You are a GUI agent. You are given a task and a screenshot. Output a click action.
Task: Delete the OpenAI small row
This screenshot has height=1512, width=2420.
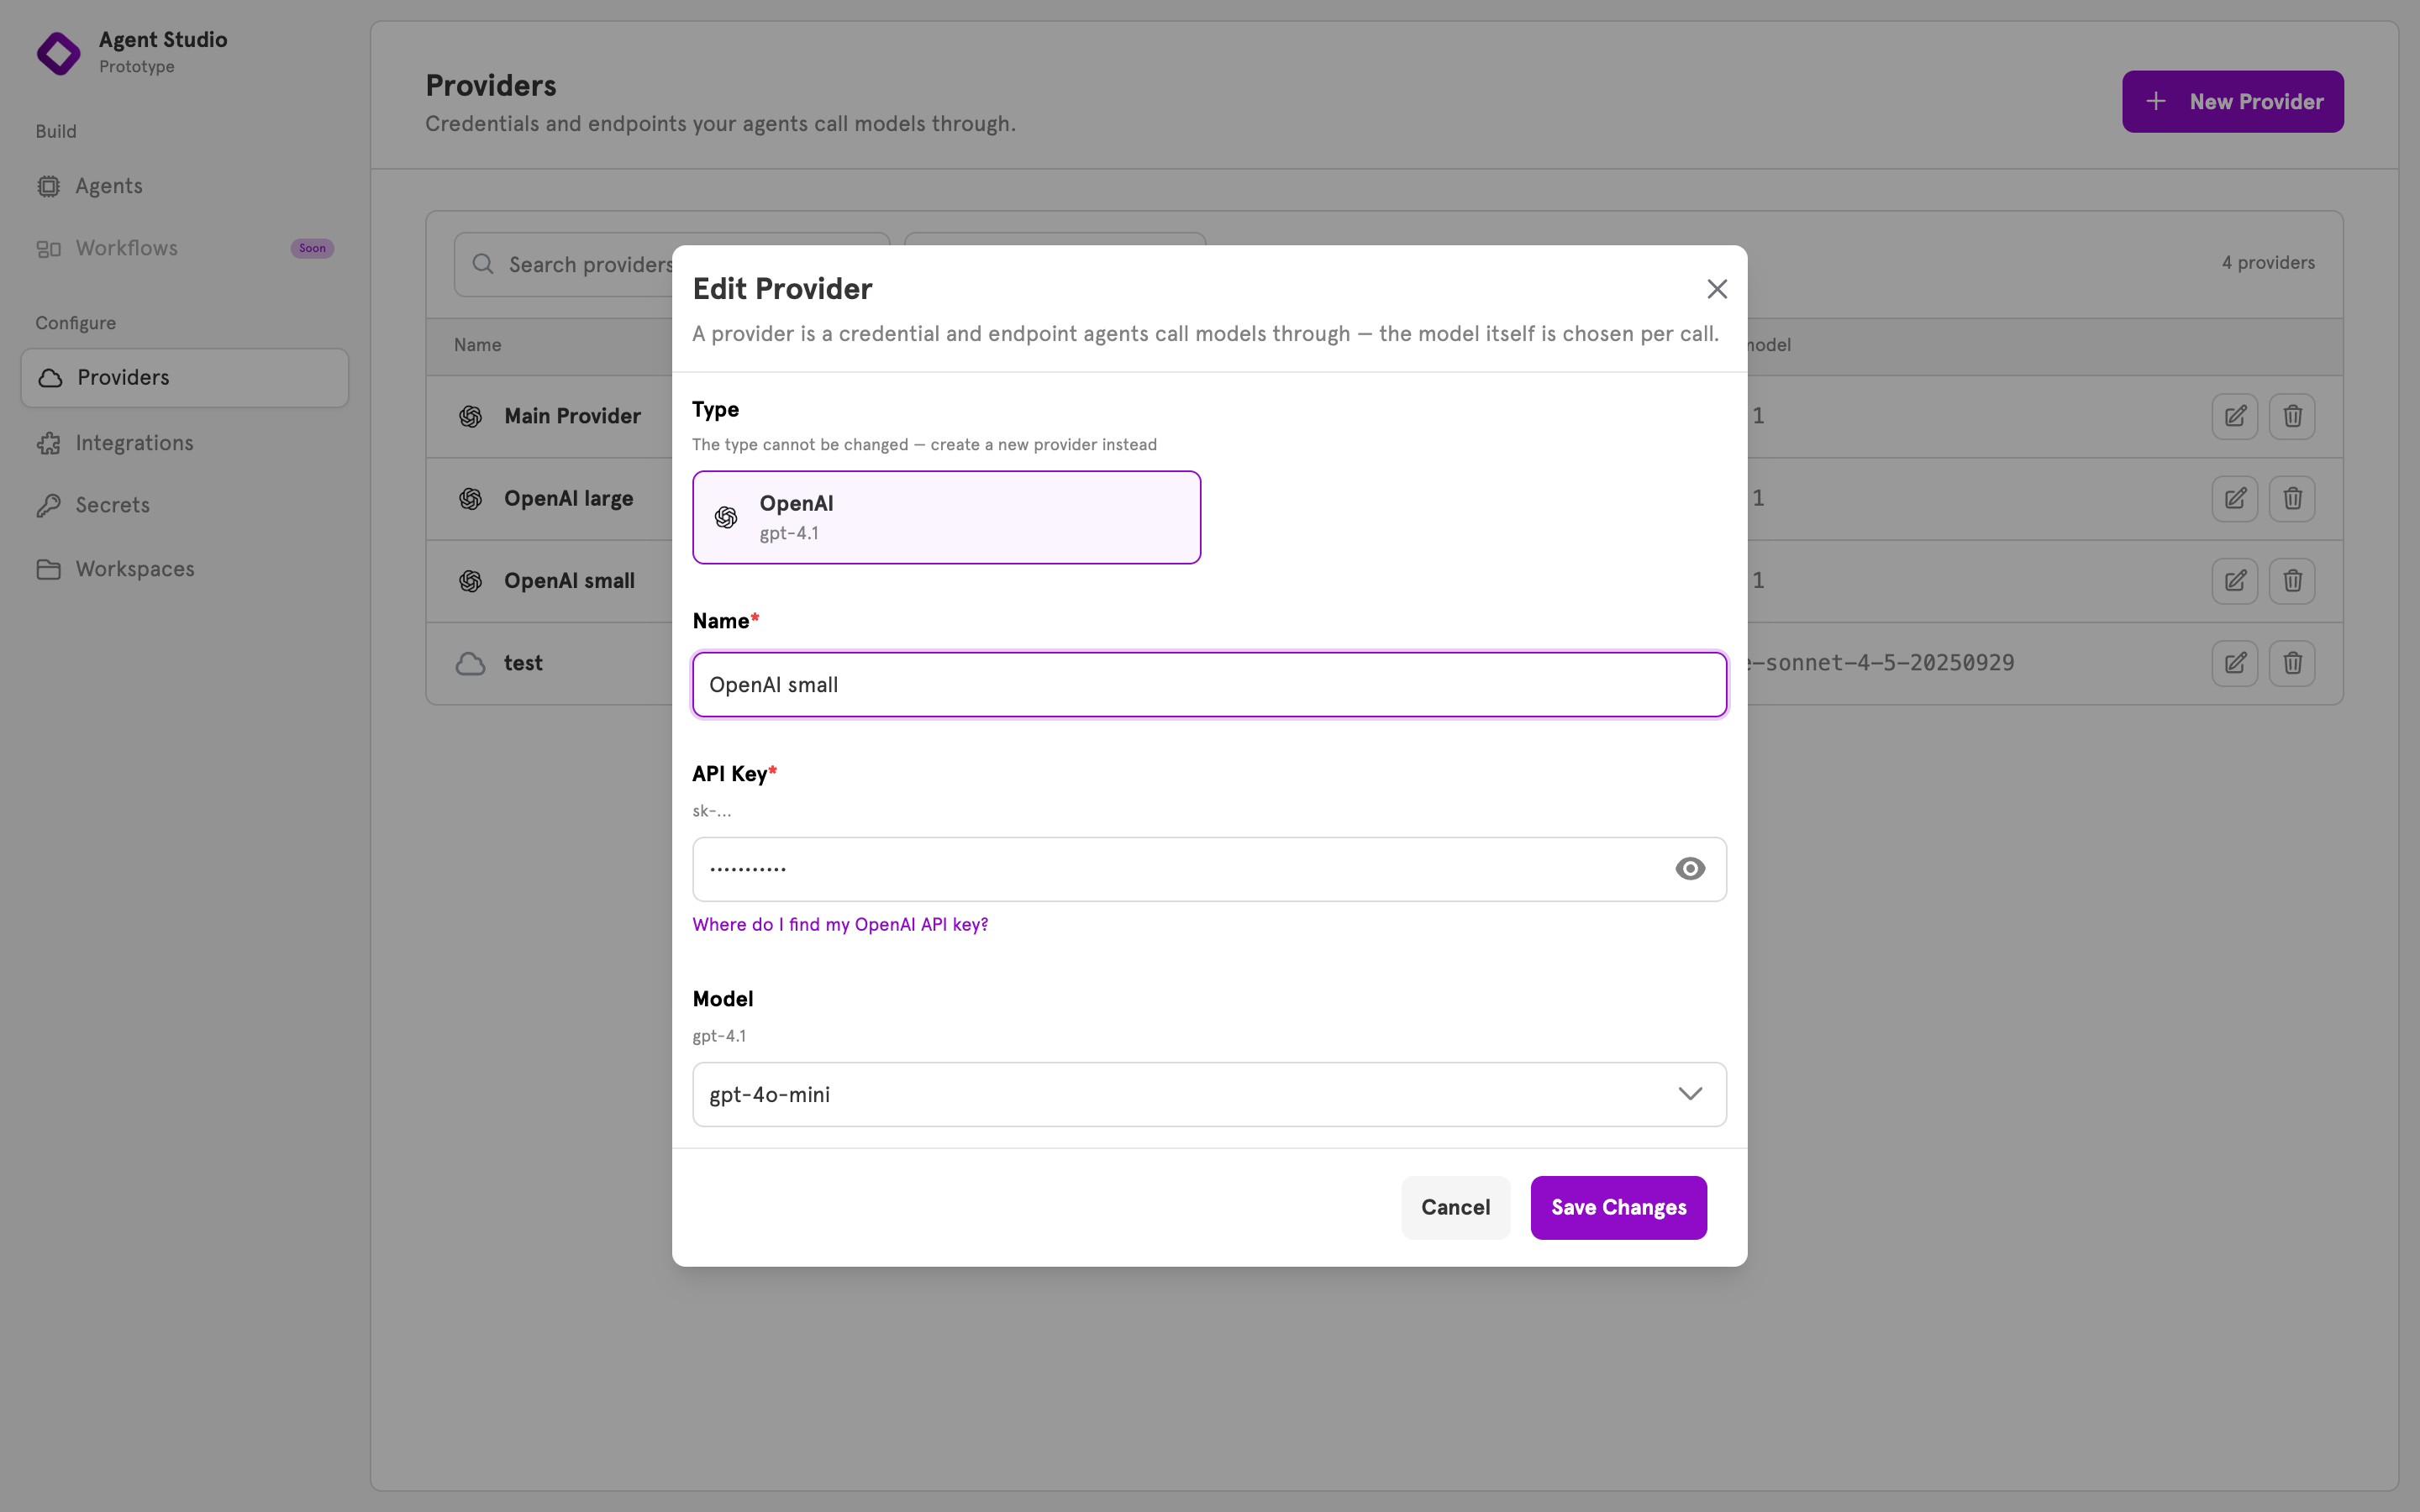click(2292, 581)
